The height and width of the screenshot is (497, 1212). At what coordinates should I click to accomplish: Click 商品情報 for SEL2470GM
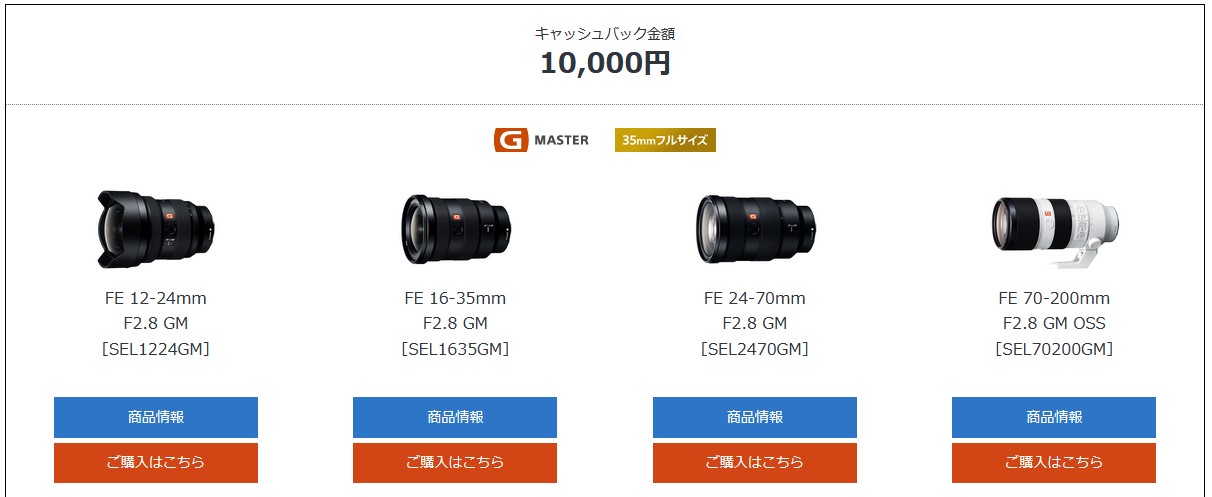coord(755,417)
